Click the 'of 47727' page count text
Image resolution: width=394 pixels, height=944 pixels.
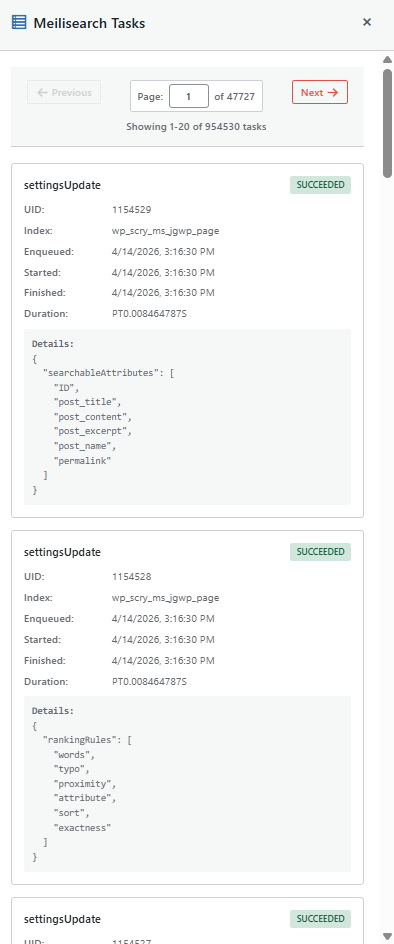(235, 96)
